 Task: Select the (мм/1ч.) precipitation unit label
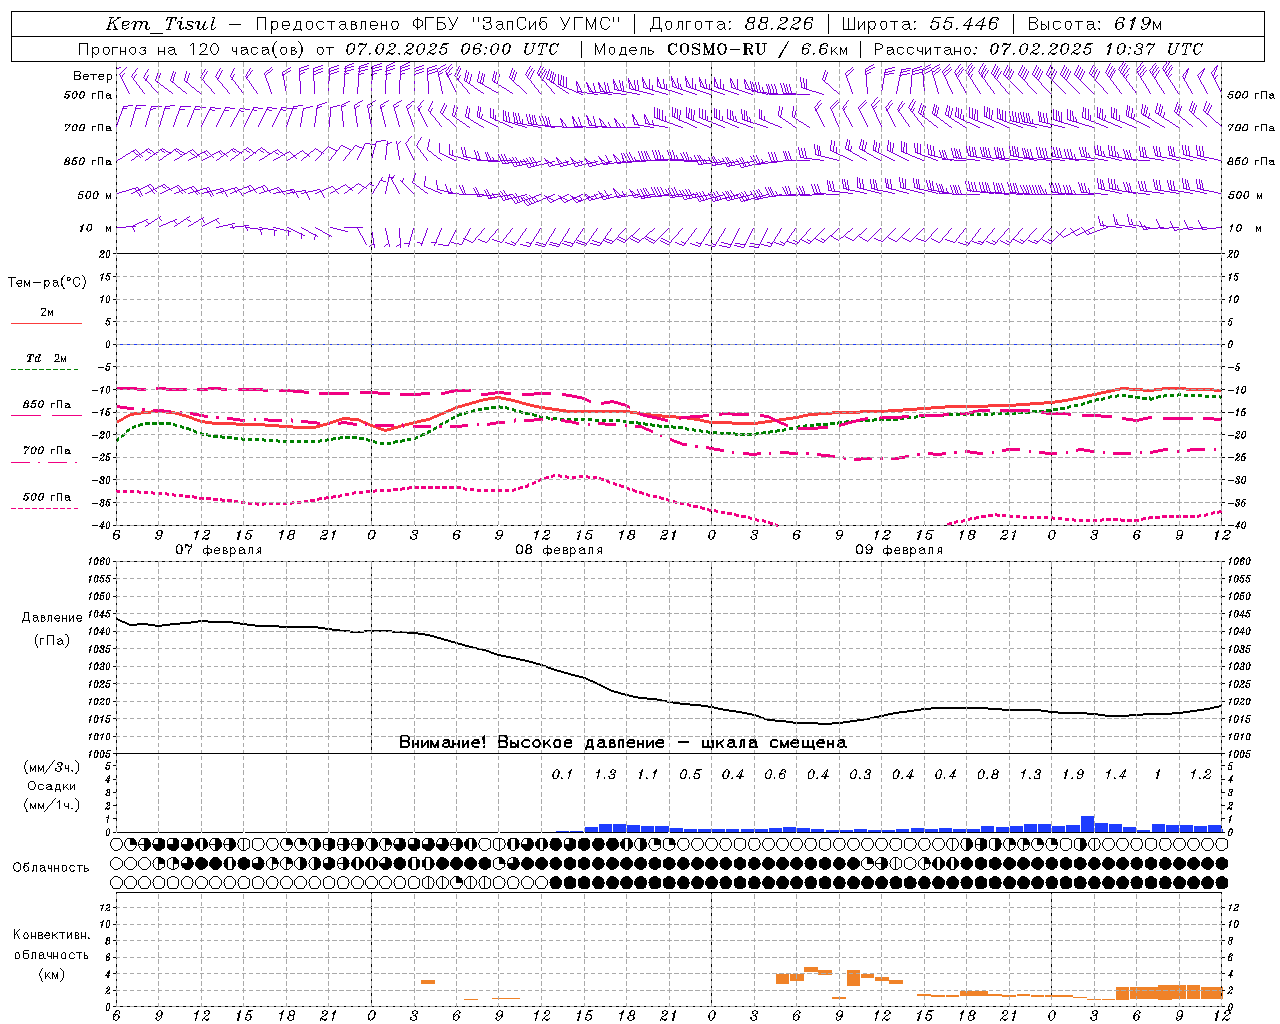click(52, 805)
